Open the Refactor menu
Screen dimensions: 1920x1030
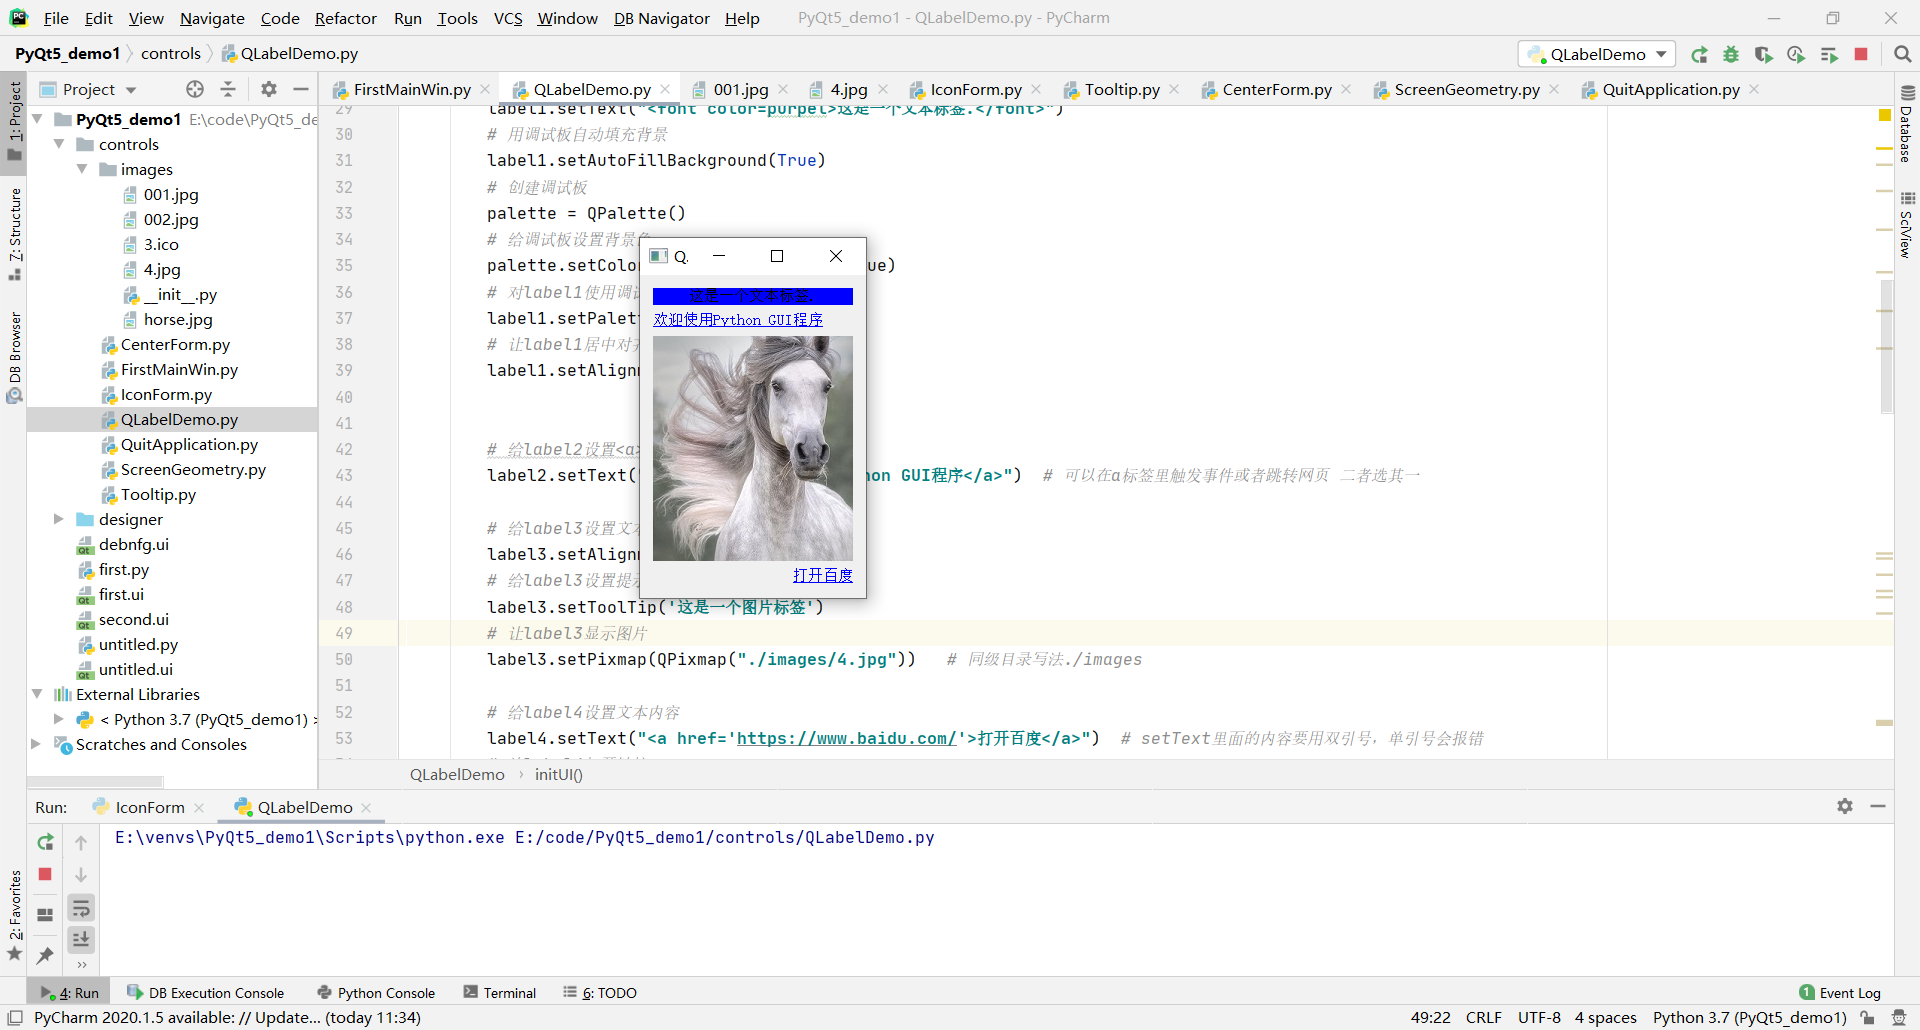(x=345, y=18)
